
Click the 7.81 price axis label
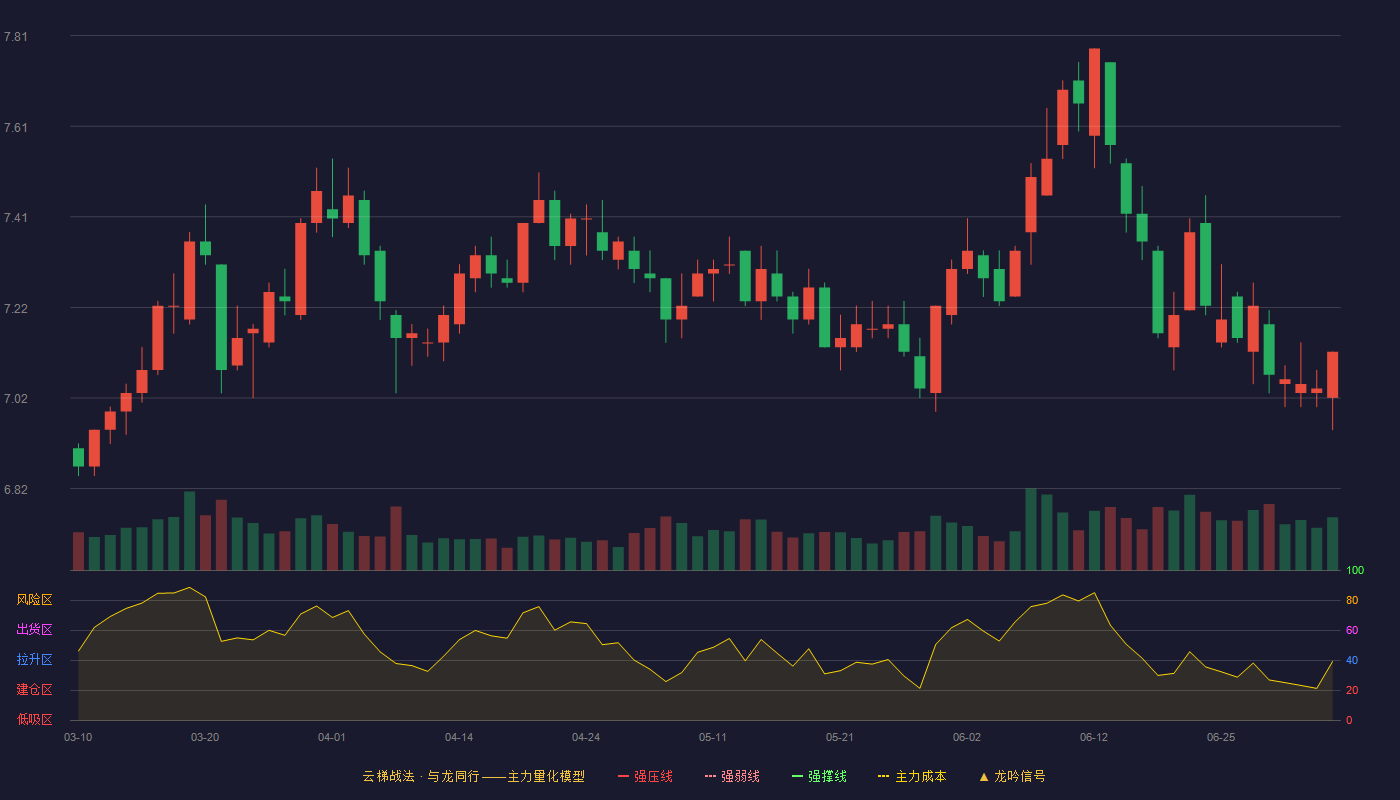[16, 37]
